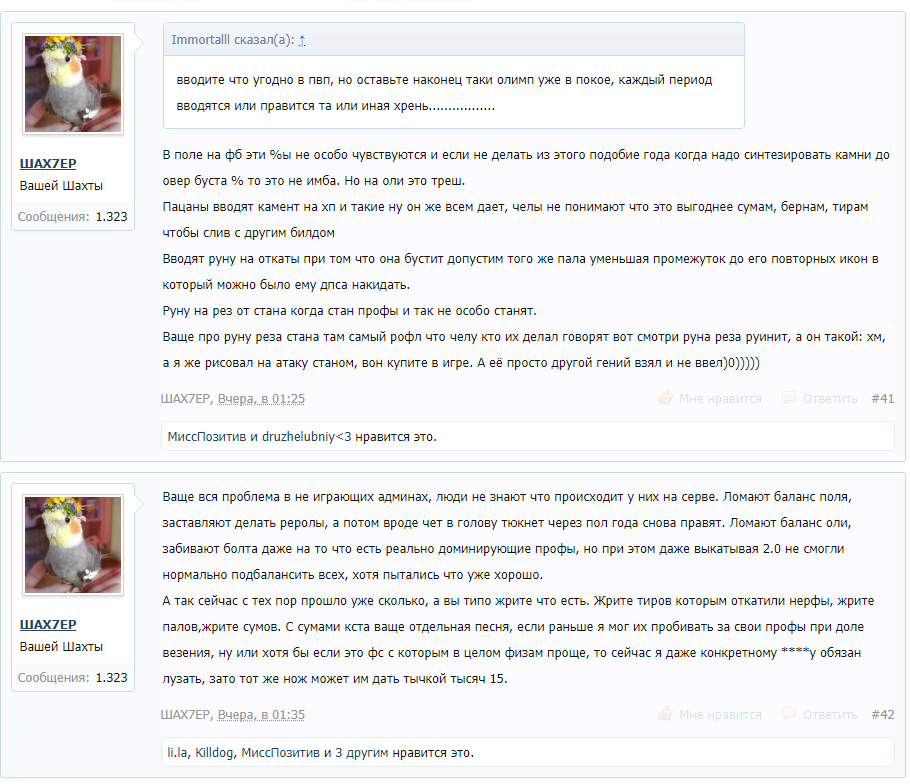Open post #41 permalink
Screen dimensions: 910x784
883,399
